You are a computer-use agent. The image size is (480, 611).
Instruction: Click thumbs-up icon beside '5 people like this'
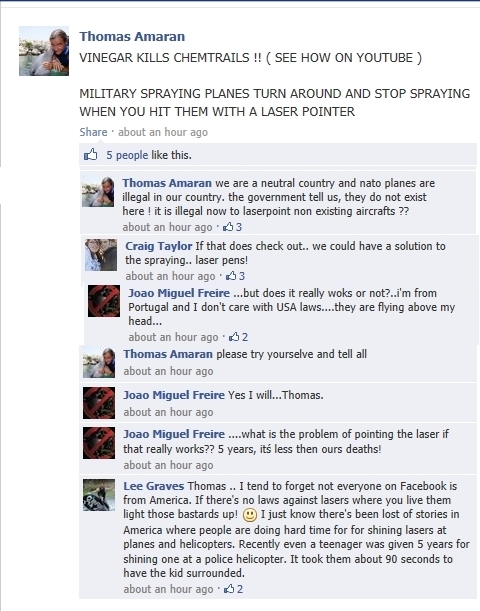click(x=91, y=155)
